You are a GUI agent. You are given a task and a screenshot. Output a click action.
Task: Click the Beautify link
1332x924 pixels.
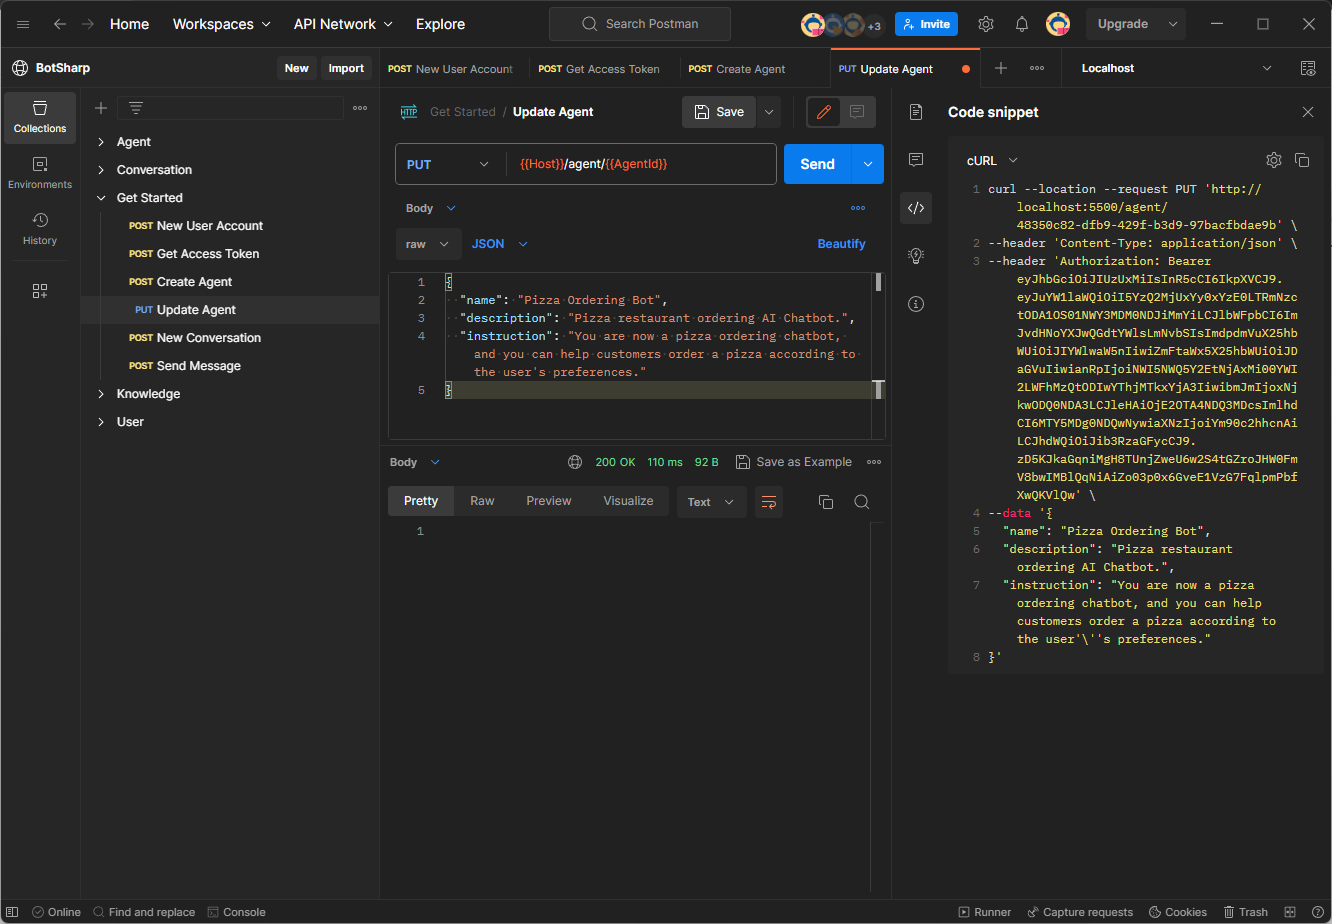tap(841, 244)
